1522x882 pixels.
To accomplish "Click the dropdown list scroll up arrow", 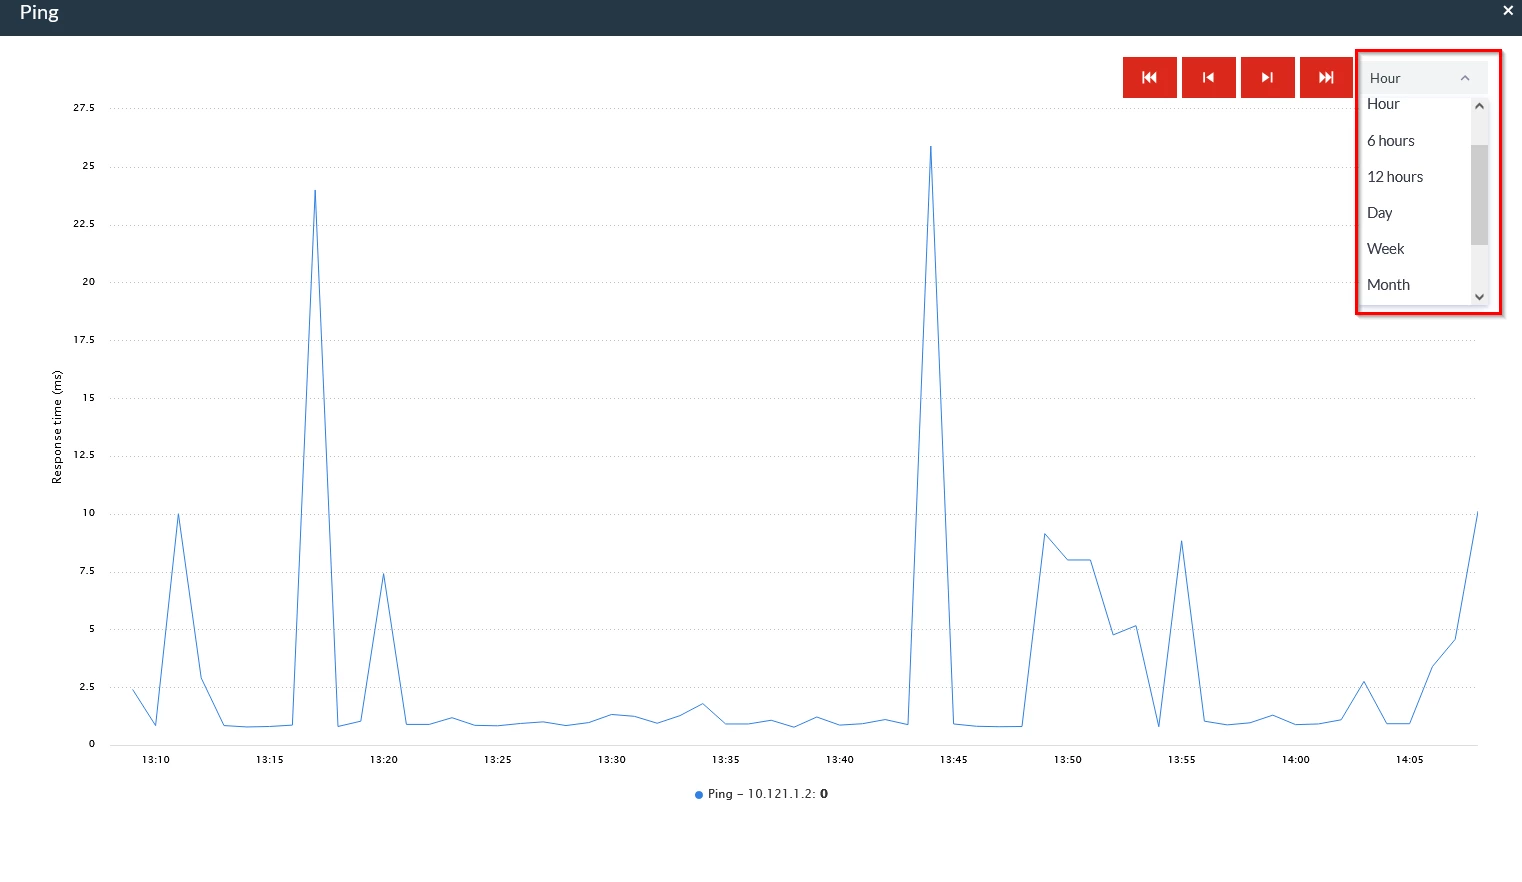I will click(1479, 106).
